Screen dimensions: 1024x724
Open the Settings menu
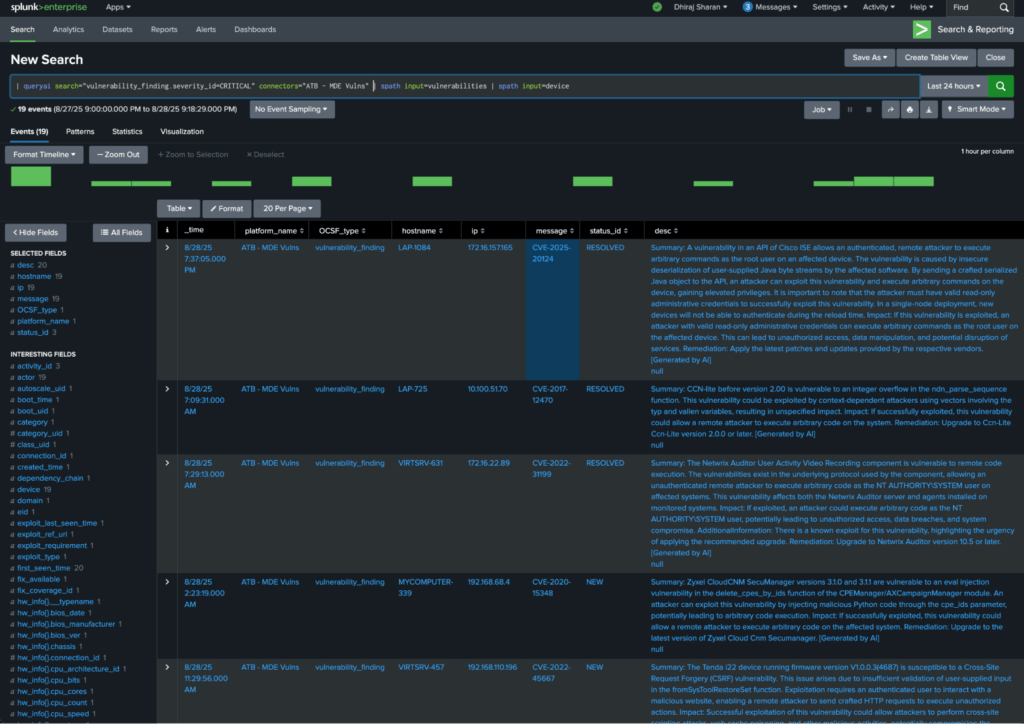(829, 7)
